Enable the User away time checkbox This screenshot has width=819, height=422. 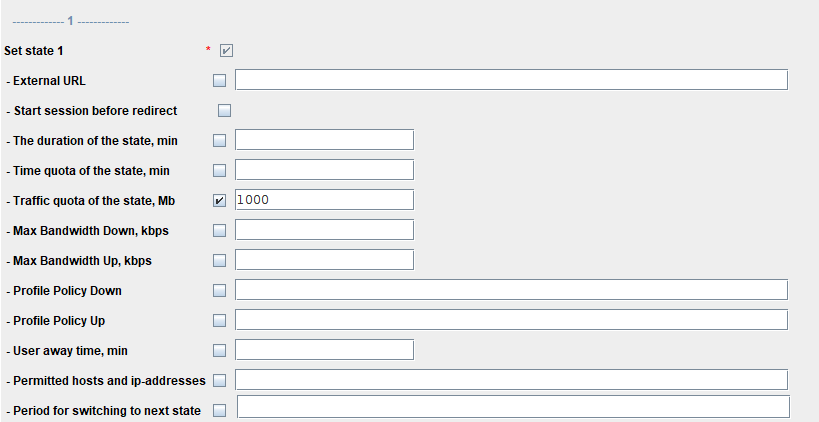[220, 351]
